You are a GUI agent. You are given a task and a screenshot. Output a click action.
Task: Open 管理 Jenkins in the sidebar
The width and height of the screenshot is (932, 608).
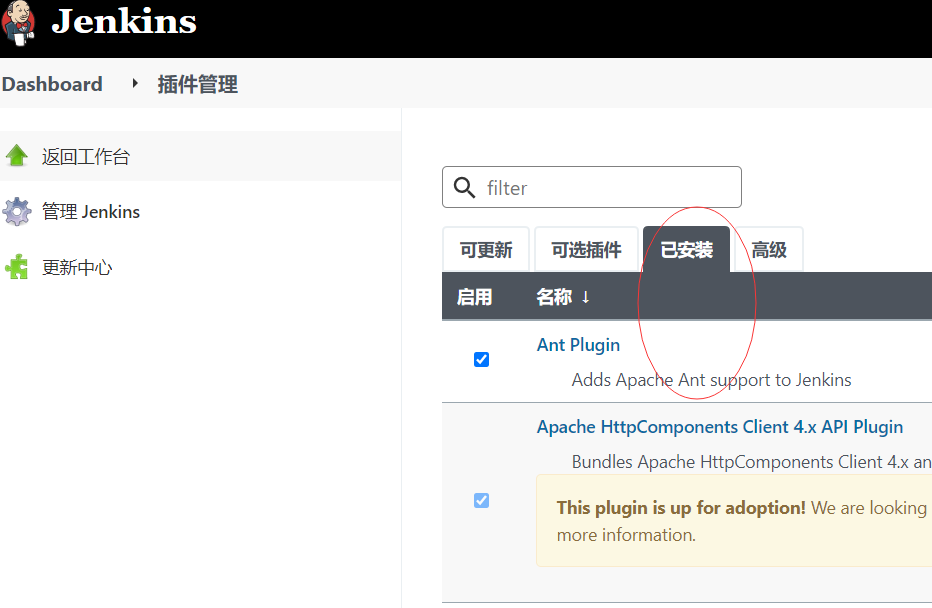(91, 212)
